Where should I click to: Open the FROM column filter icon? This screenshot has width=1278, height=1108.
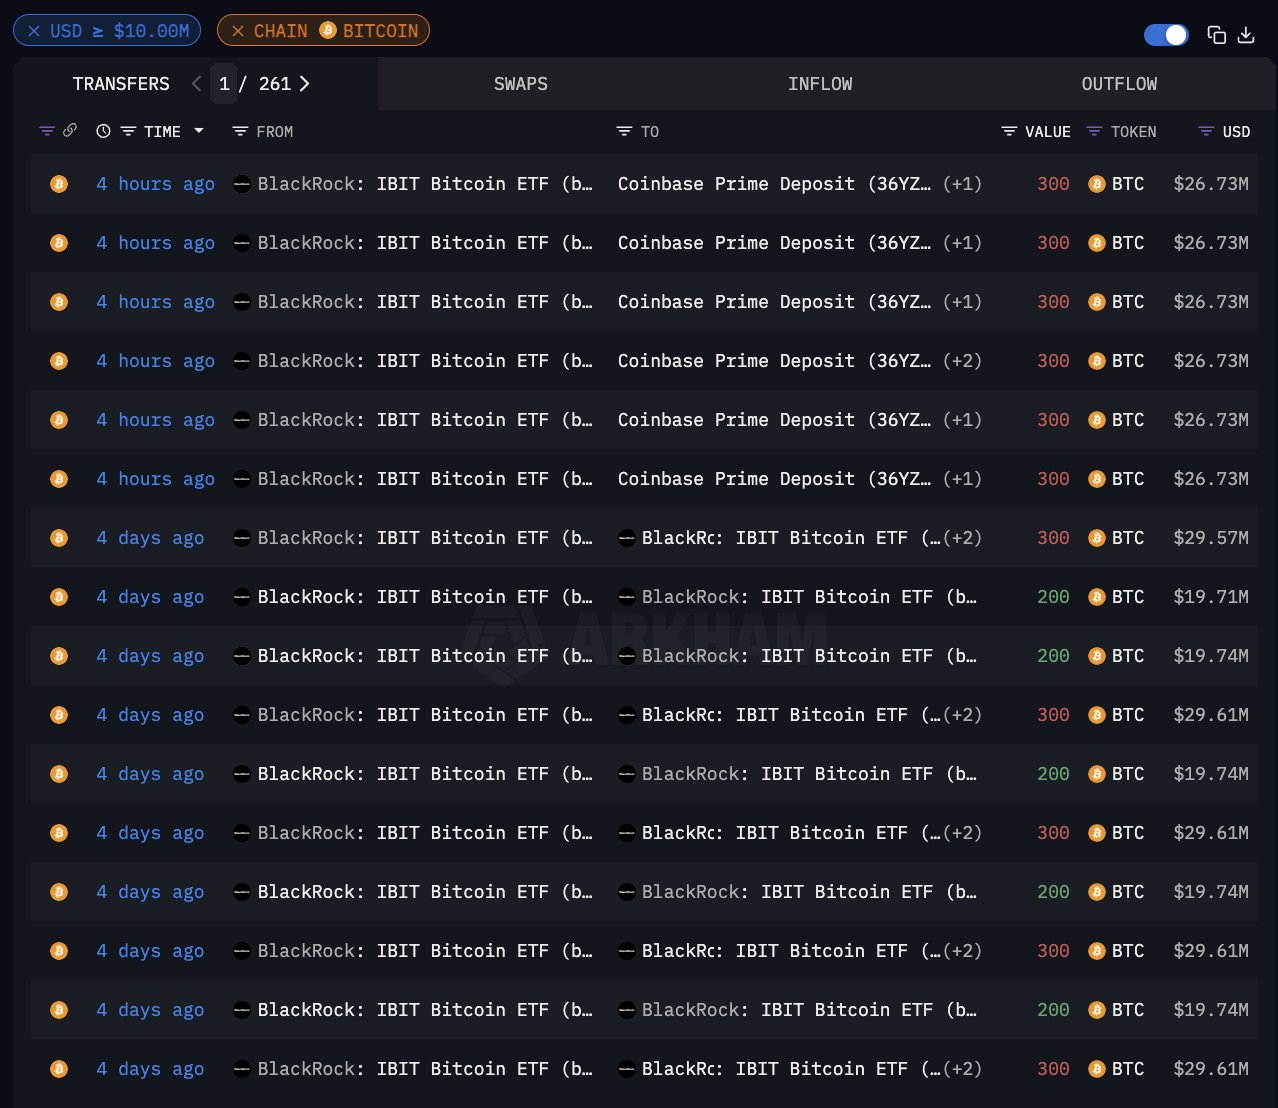coord(240,131)
